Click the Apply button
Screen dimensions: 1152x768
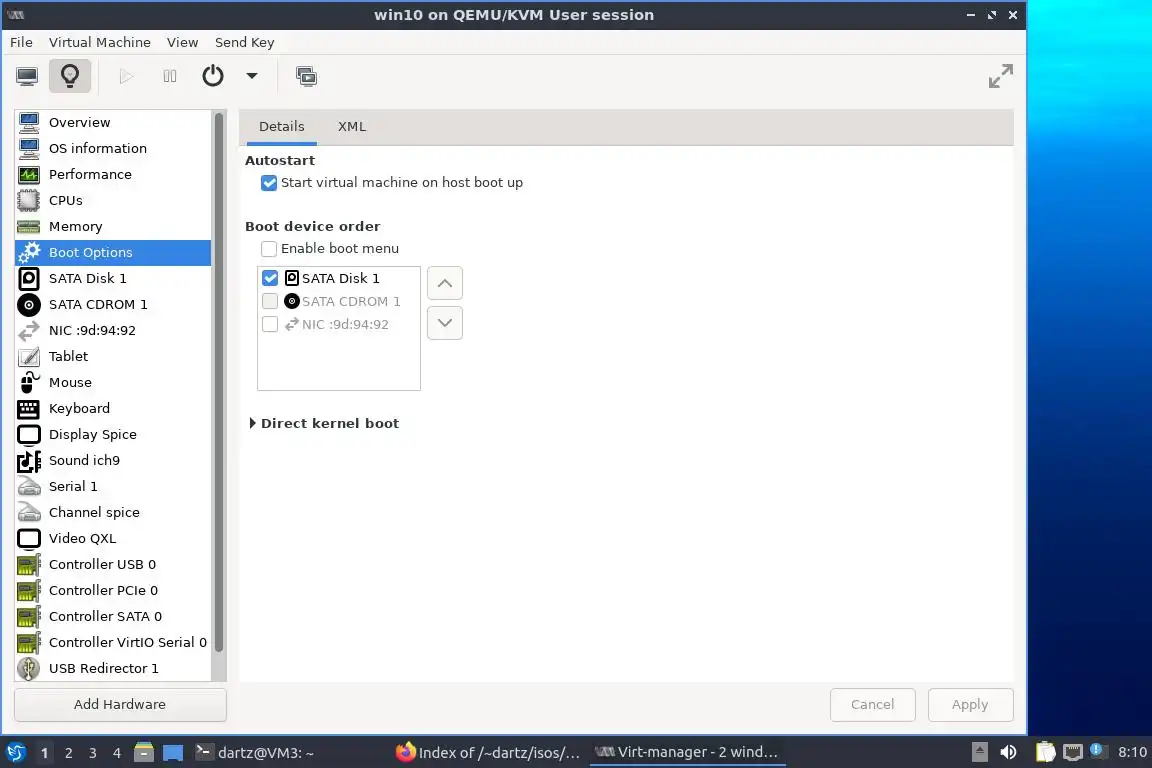coord(970,705)
